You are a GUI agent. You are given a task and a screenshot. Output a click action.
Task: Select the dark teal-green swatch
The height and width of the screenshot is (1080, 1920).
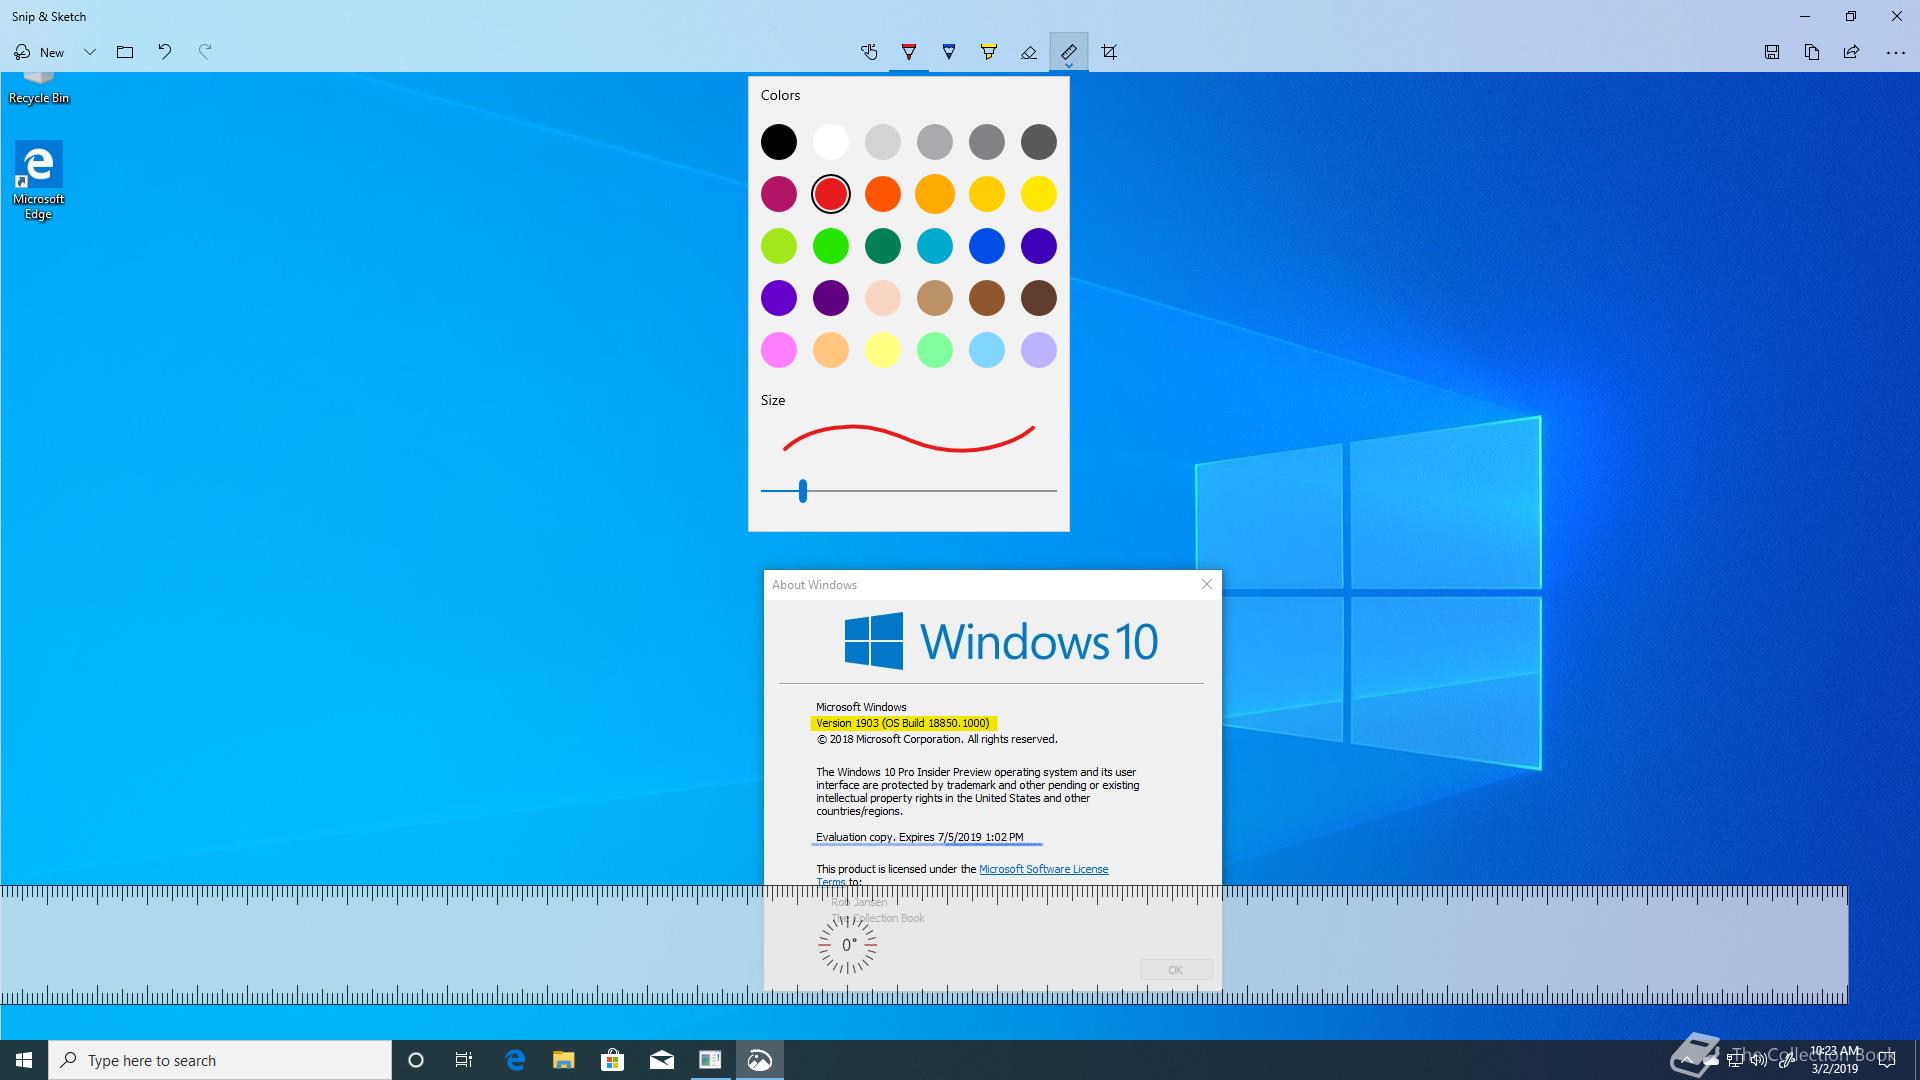tap(883, 246)
